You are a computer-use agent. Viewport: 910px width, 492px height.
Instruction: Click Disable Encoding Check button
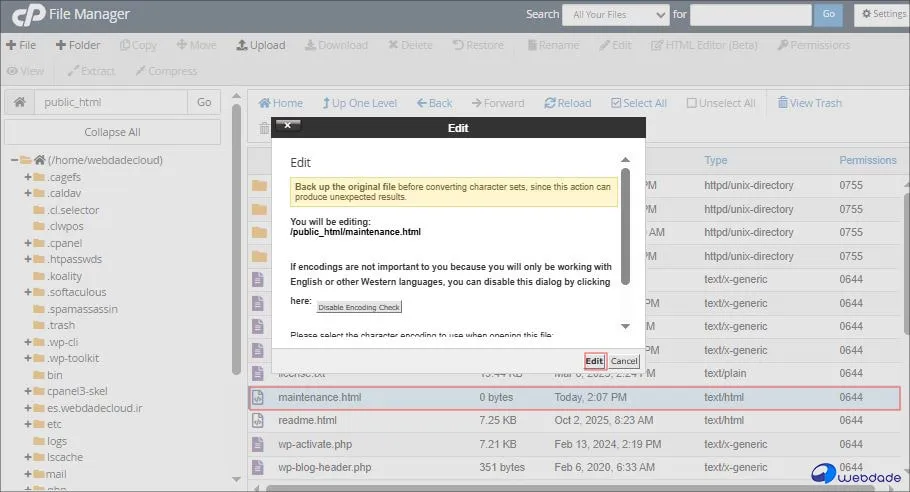coord(359,307)
